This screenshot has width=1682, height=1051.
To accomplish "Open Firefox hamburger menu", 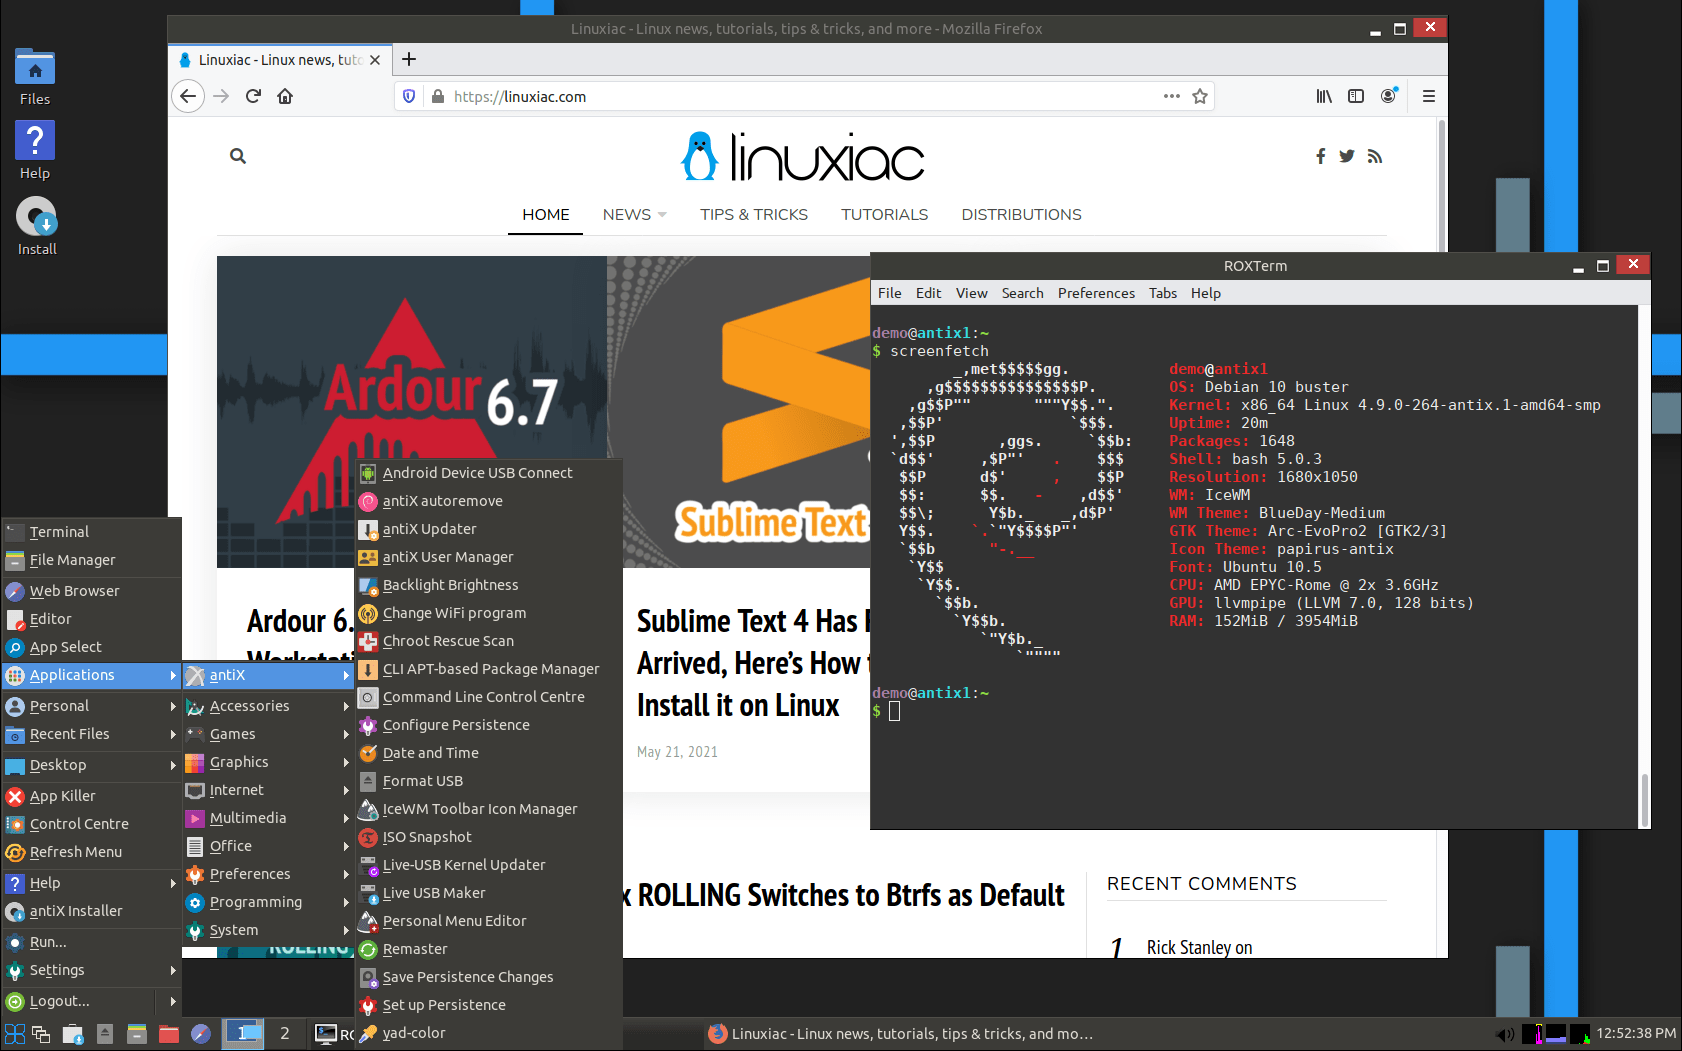I will coord(1429,96).
